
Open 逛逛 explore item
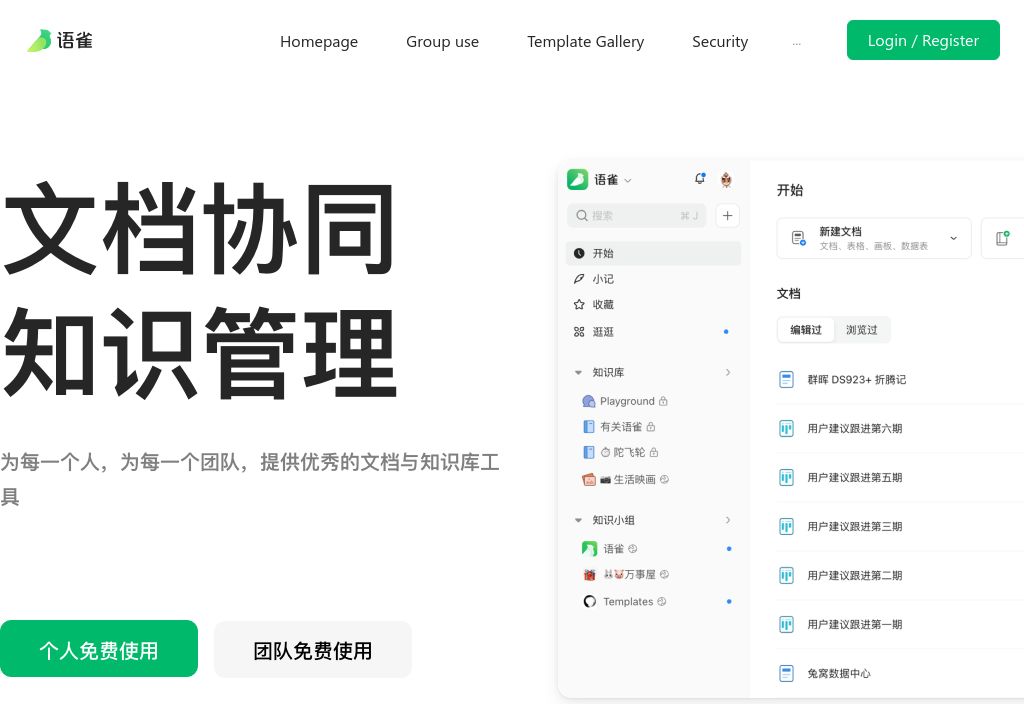[602, 332]
